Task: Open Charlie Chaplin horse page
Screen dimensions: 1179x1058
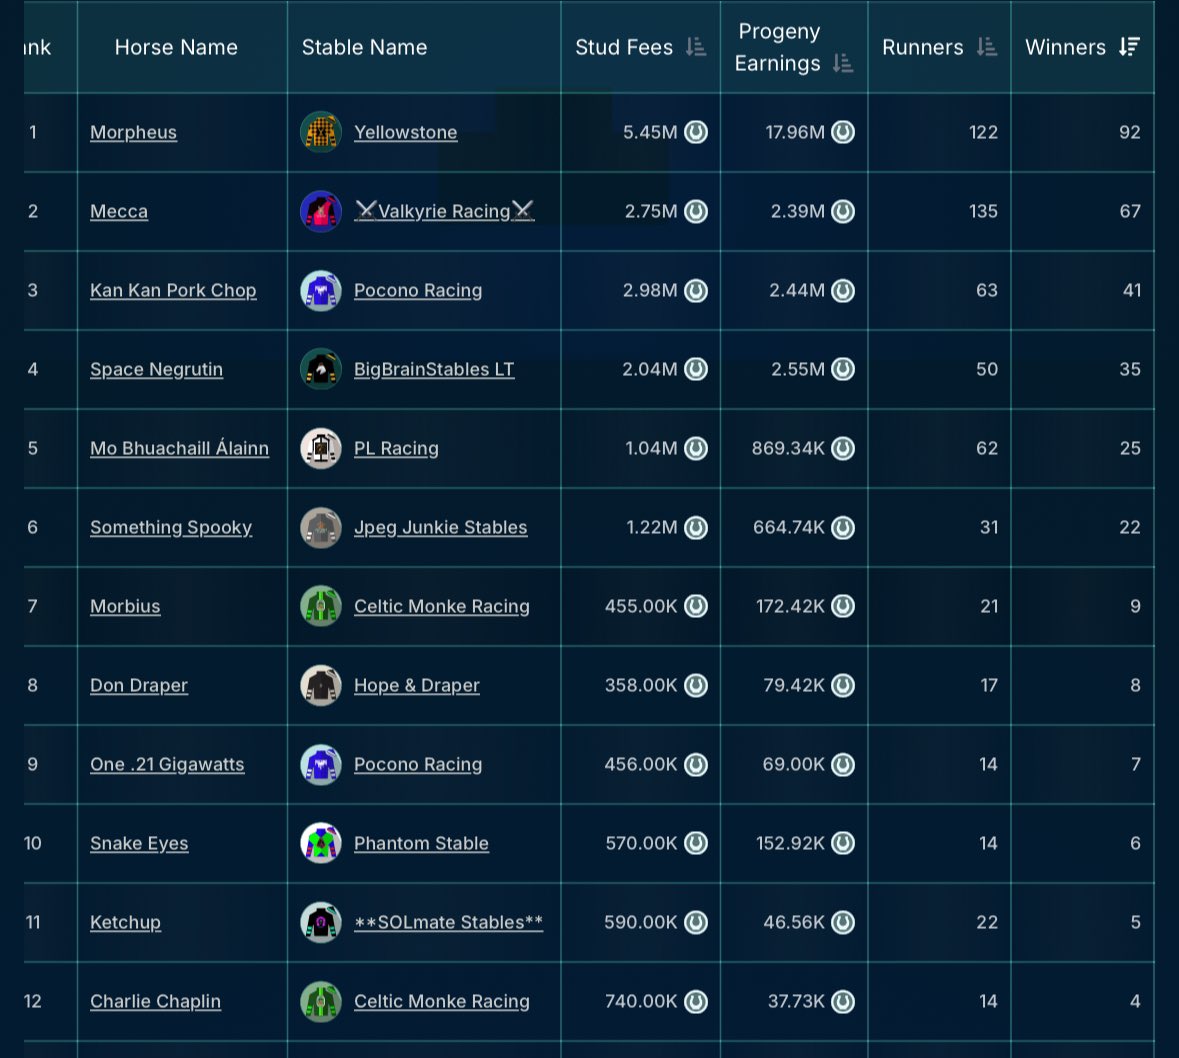Action: [155, 1001]
